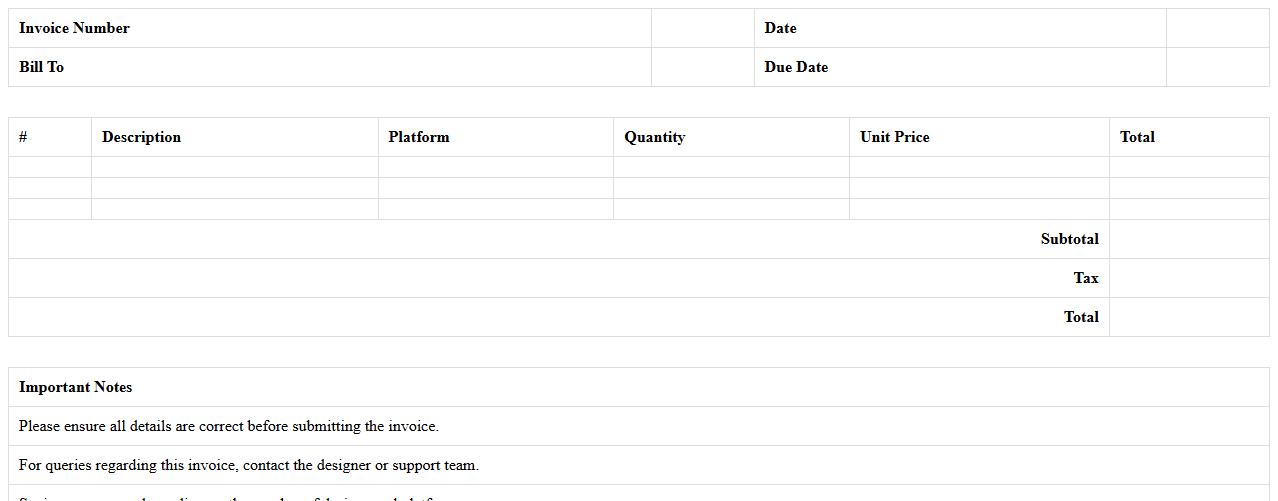This screenshot has width=1278, height=501.
Task: Select the empty amount cell beside Tax
Action: pos(1188,278)
